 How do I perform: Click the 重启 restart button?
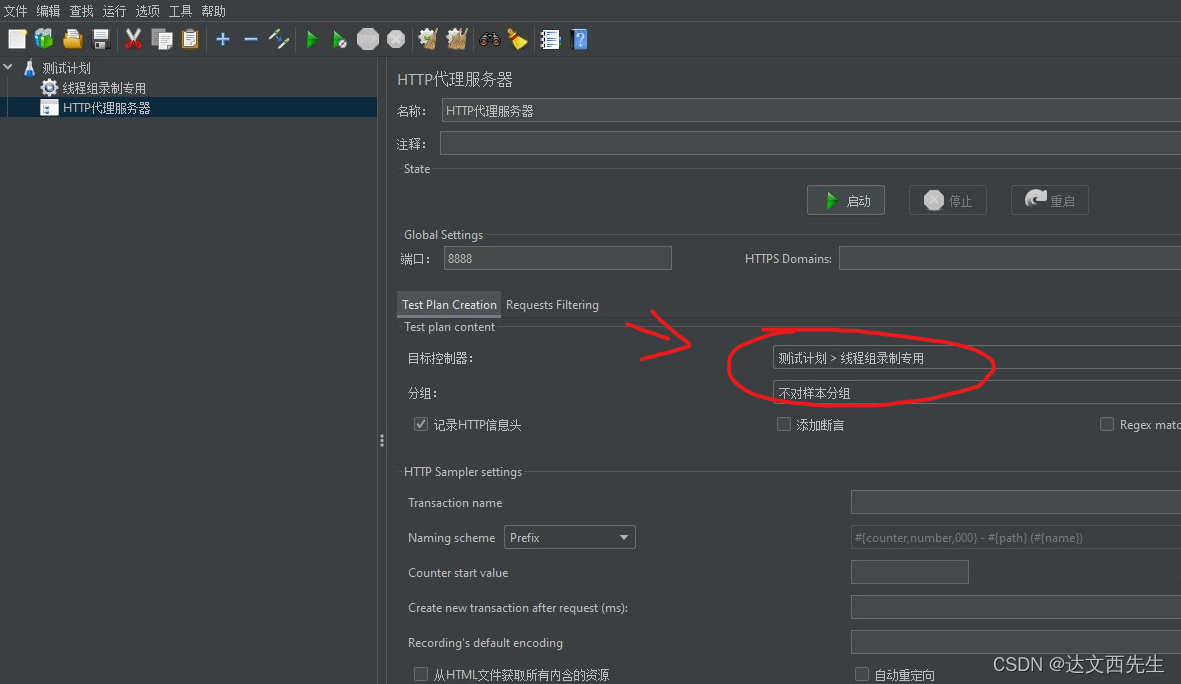point(1049,200)
